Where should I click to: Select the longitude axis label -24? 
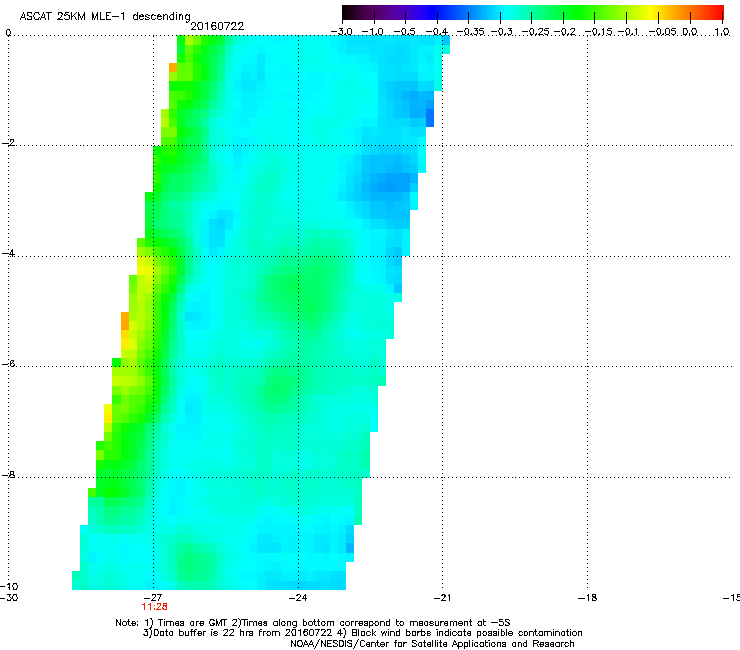pos(298,597)
